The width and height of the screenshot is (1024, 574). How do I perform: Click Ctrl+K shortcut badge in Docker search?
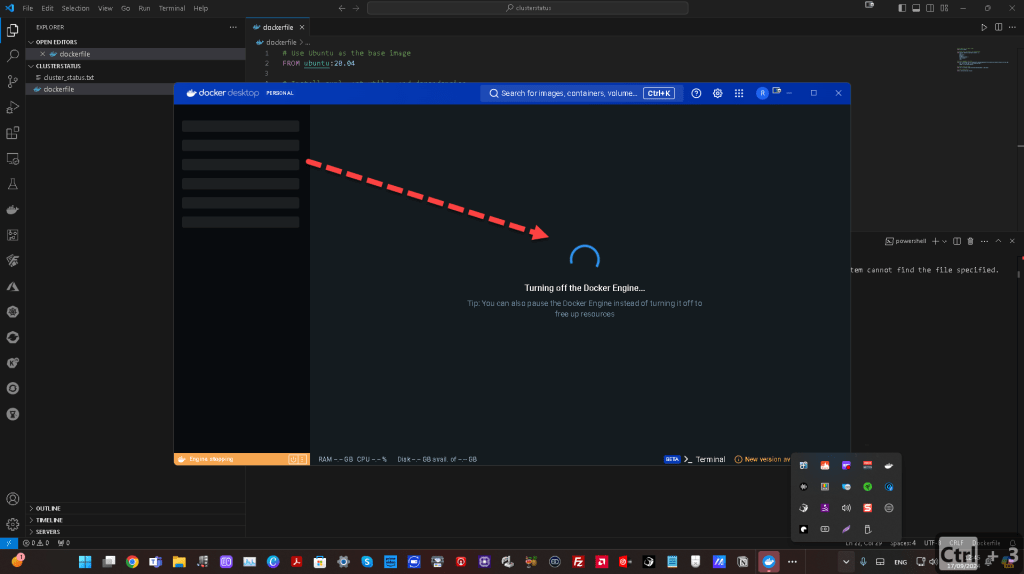coord(659,93)
